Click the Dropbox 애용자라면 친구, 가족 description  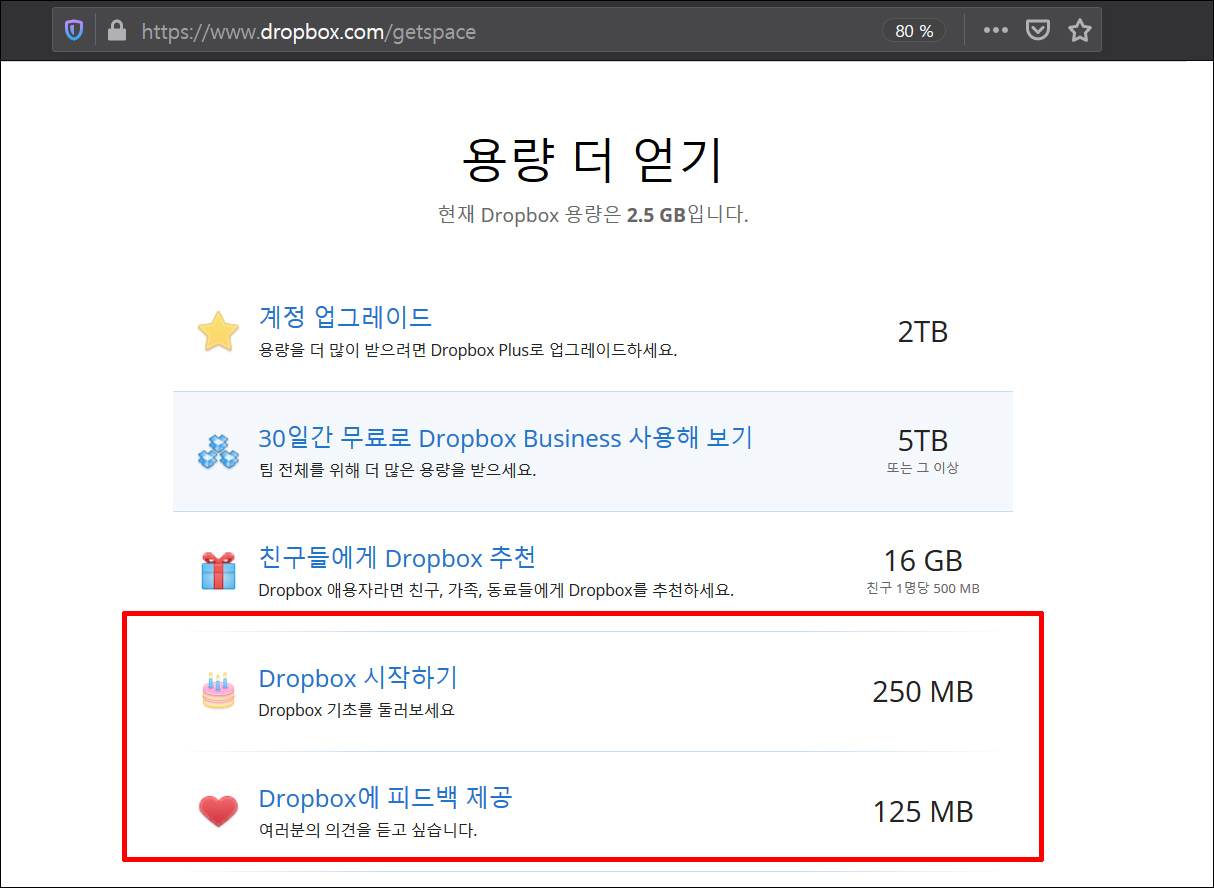tap(496, 590)
